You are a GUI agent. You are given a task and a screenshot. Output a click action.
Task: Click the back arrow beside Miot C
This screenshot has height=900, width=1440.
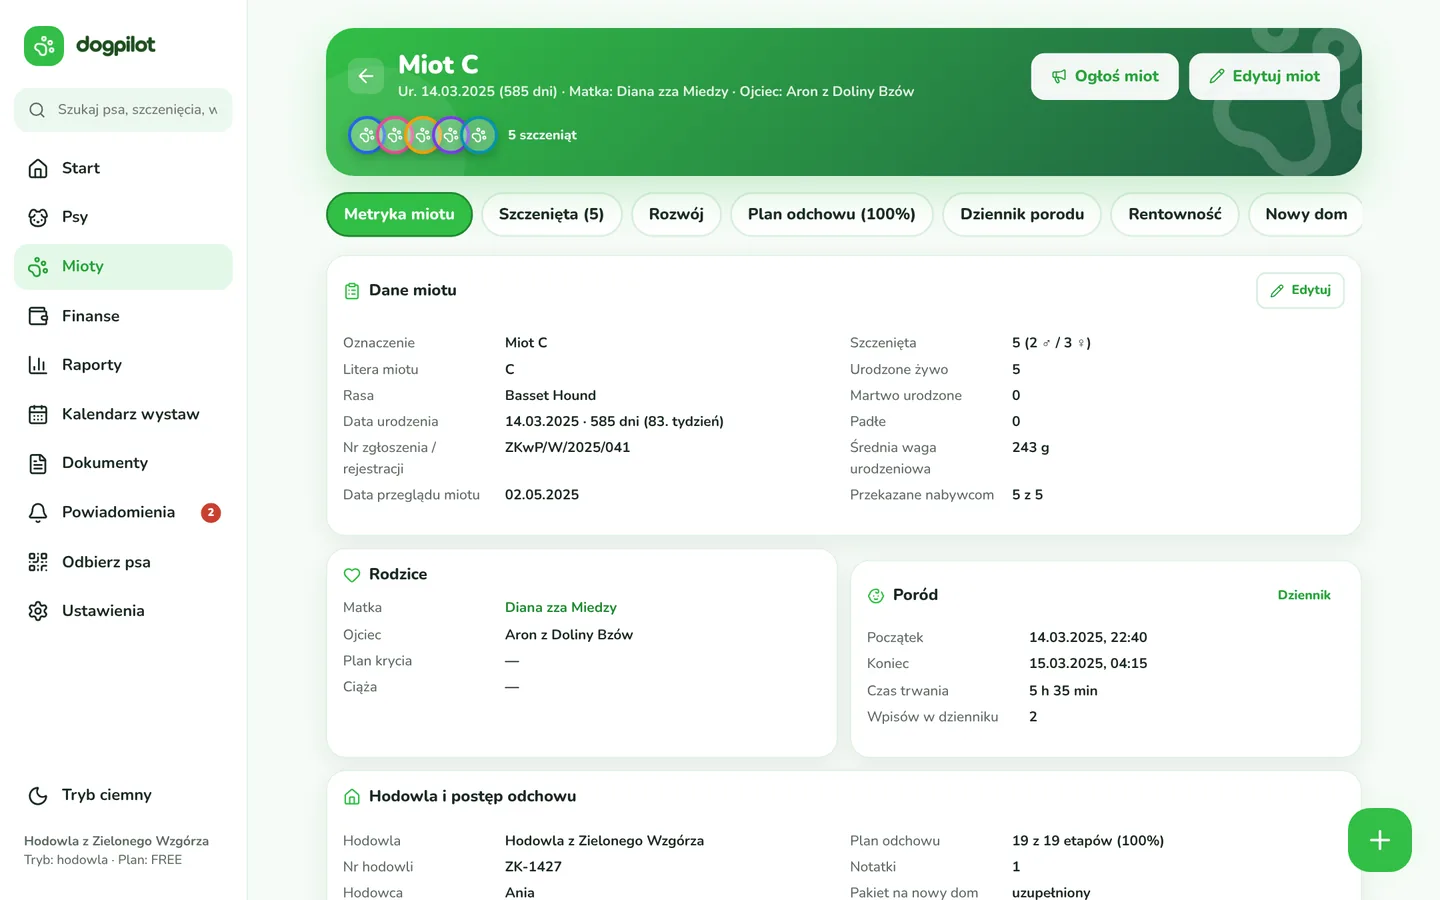pos(366,76)
